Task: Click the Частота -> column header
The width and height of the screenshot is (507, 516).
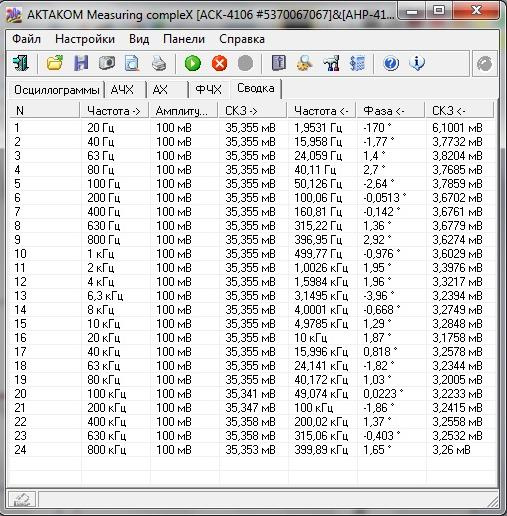Action: pyautogui.click(x=114, y=111)
